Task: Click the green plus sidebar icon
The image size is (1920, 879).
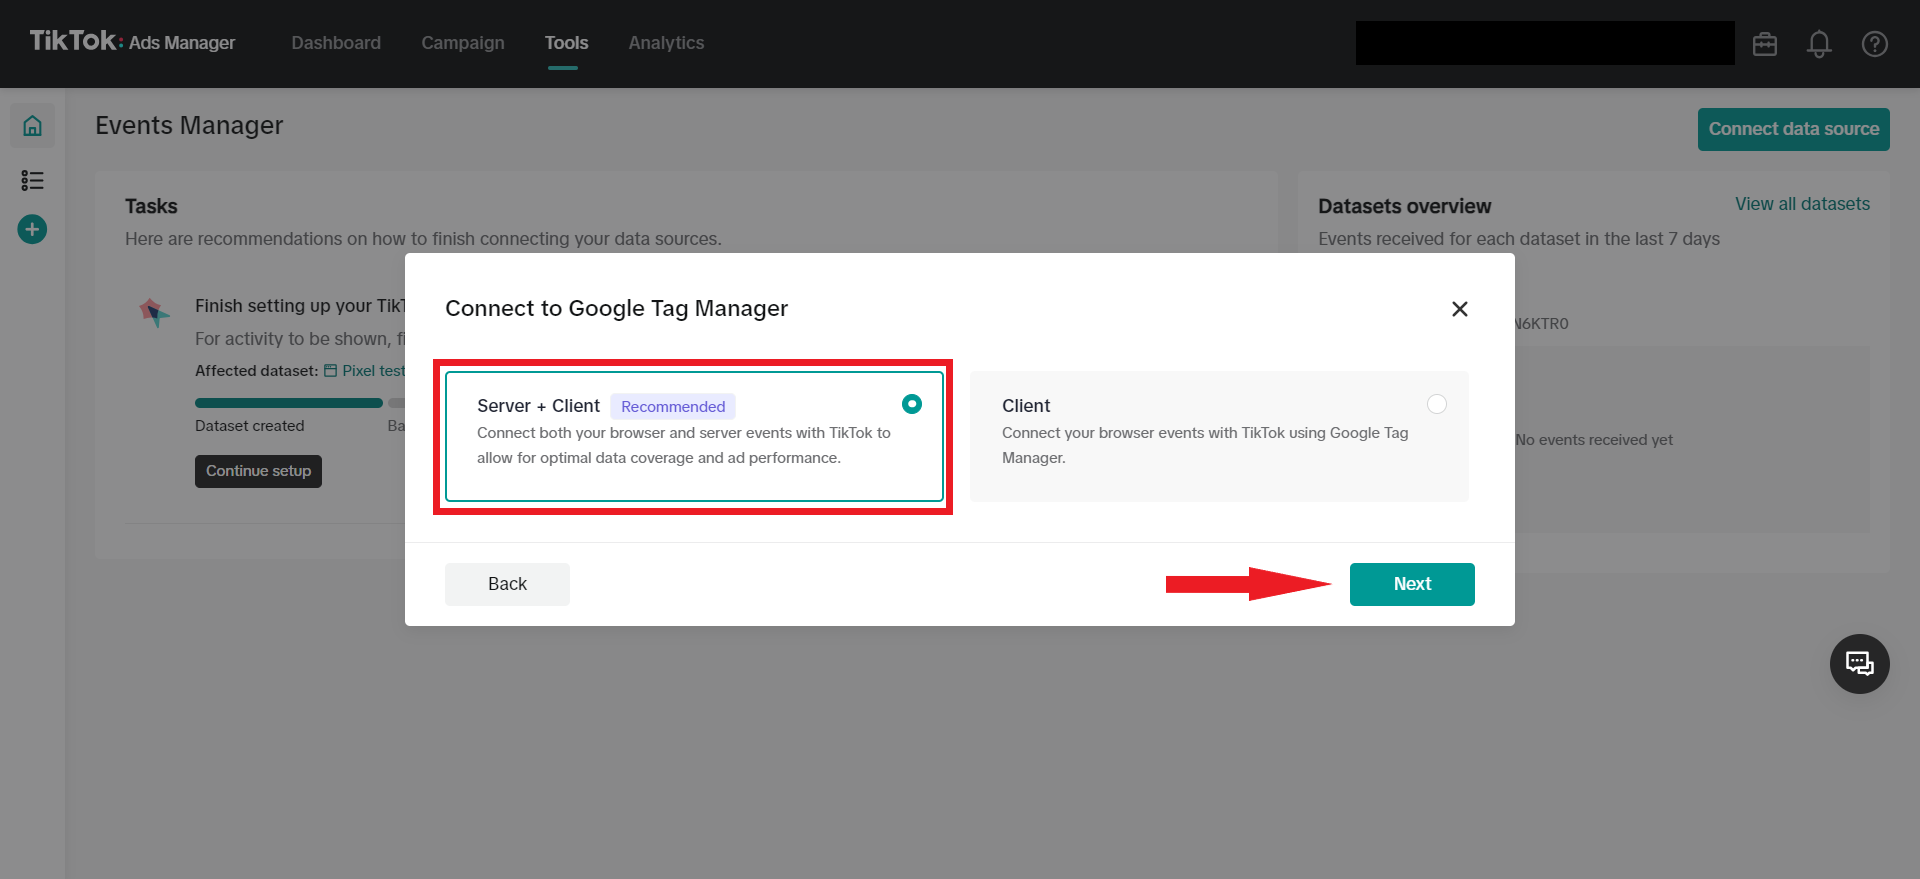Action: tap(32, 230)
